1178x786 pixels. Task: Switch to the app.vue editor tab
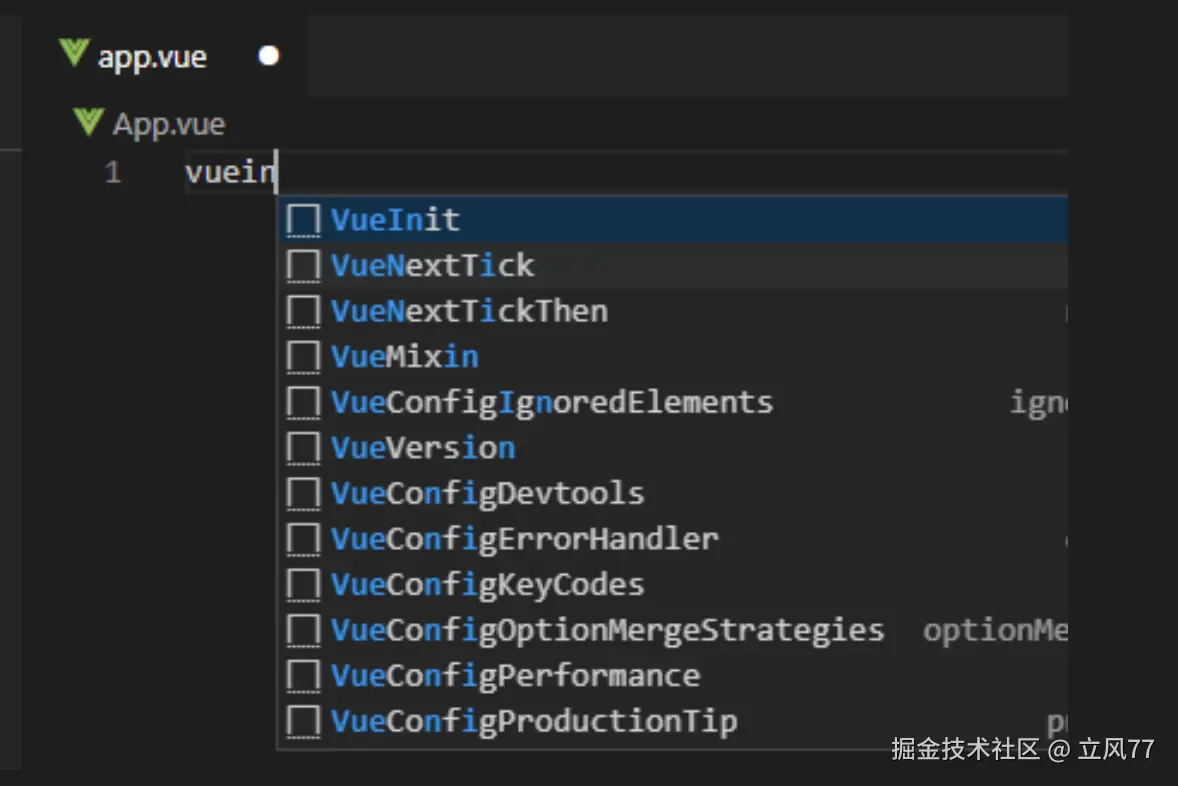click(152, 57)
